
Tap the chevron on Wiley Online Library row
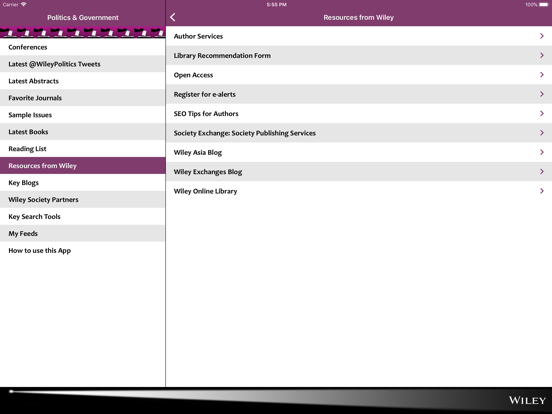pos(542,191)
